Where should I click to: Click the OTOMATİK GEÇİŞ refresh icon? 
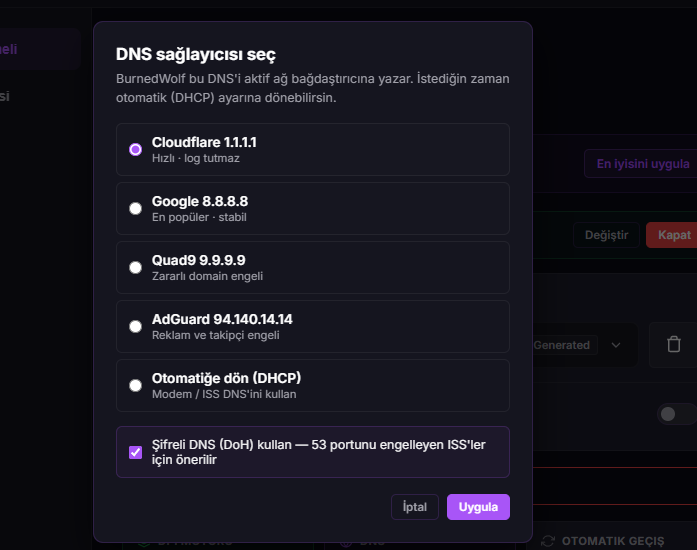pos(548,541)
